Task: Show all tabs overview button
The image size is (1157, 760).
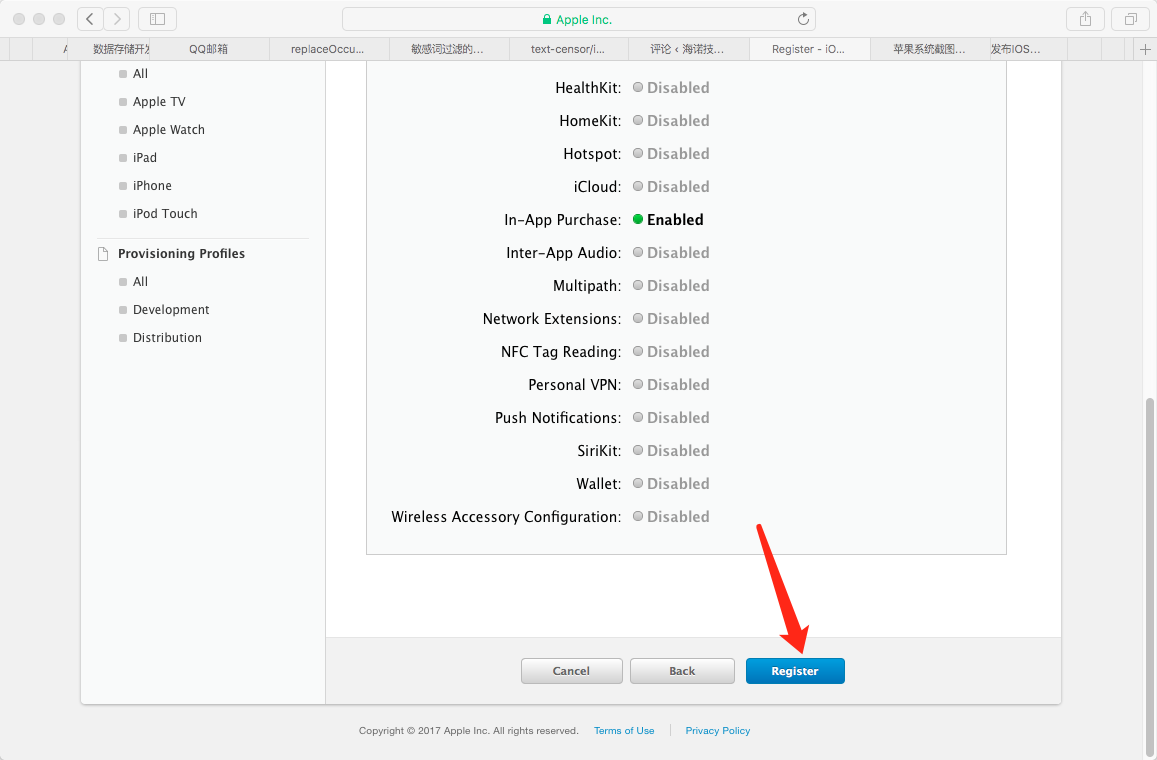Action: click(x=1130, y=19)
